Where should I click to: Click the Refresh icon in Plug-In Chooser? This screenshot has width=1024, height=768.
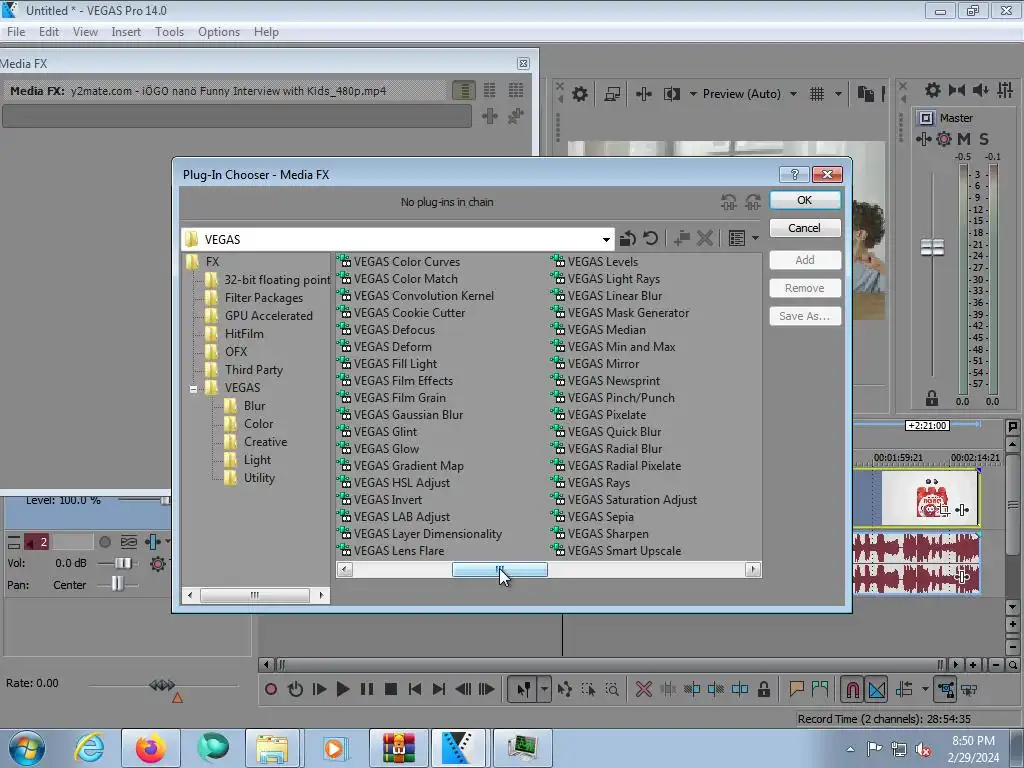coord(650,238)
